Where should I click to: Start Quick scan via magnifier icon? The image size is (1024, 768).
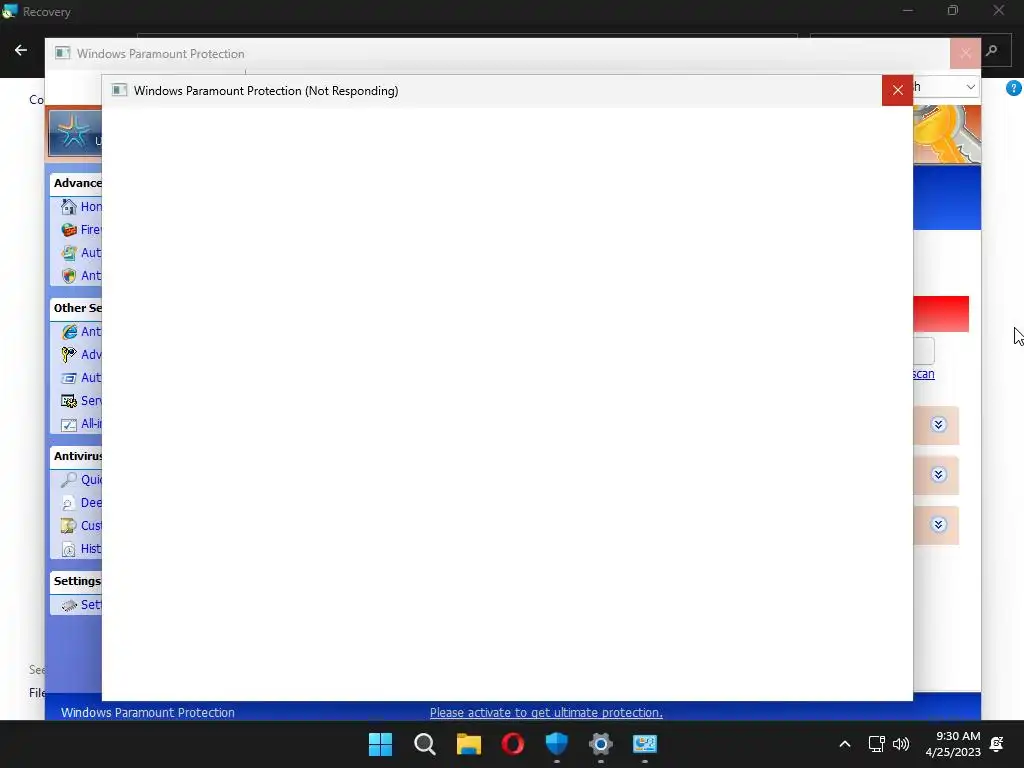69,480
